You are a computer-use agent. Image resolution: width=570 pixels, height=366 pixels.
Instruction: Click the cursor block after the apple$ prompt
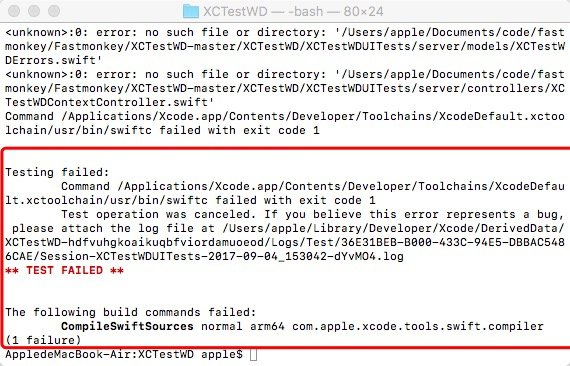tap(253, 354)
